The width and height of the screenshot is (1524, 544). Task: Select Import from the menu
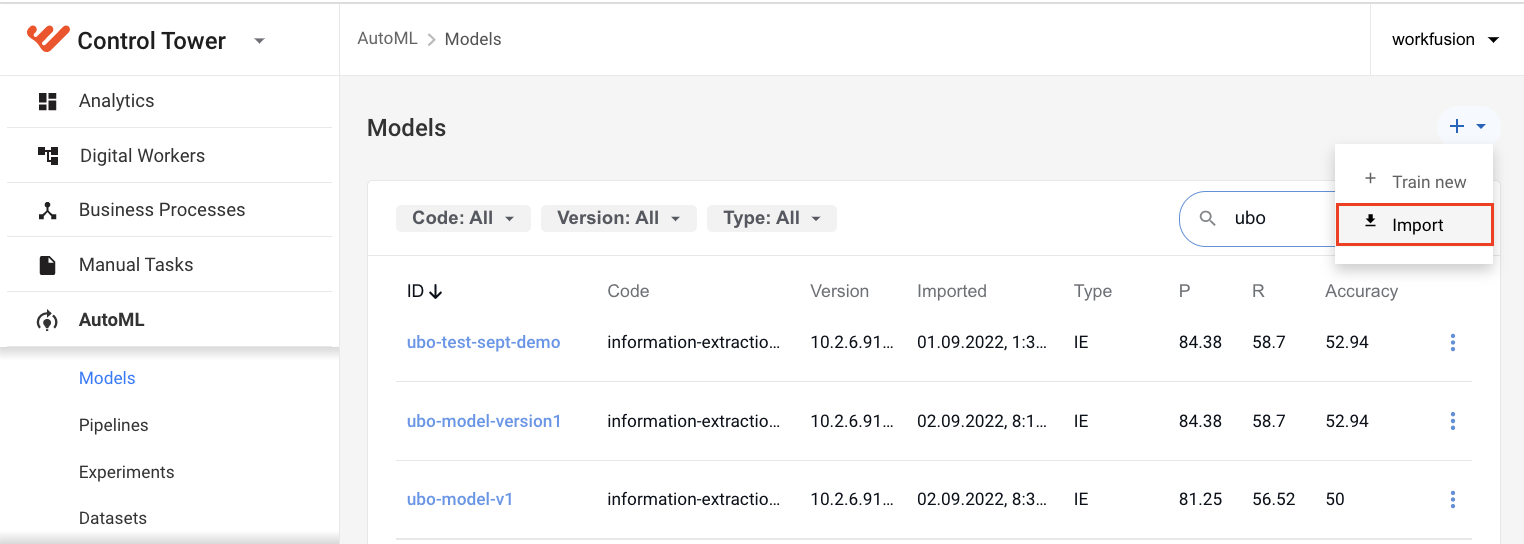click(1414, 224)
